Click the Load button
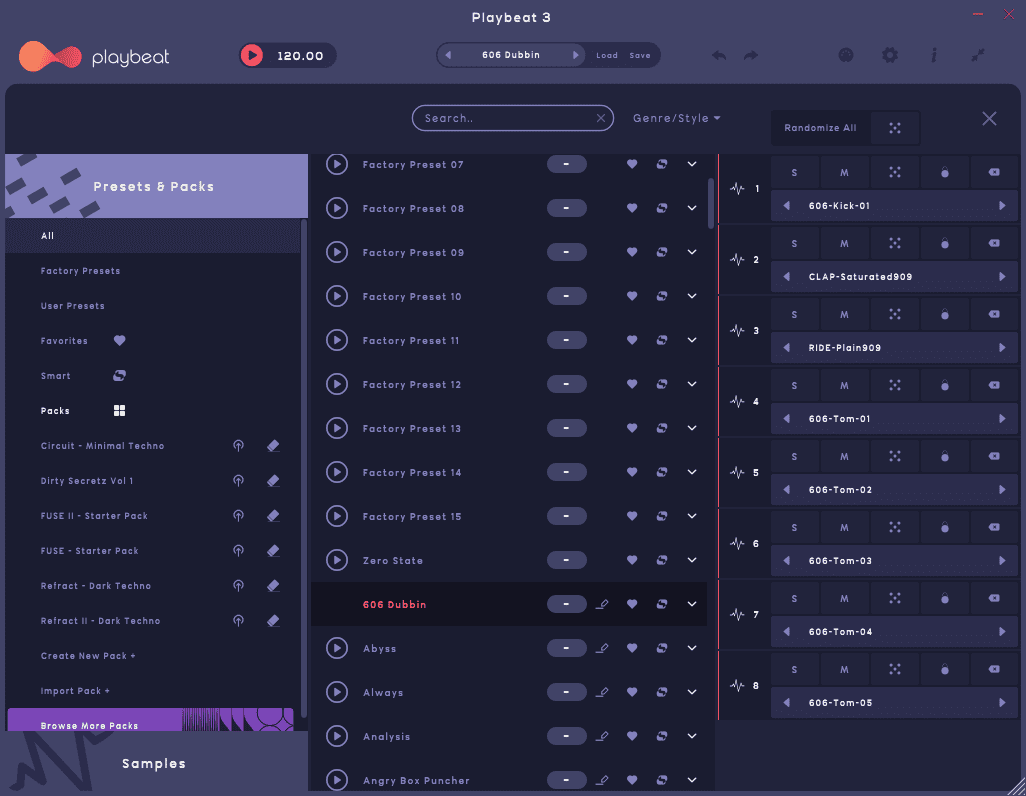This screenshot has height=796, width=1026. [x=607, y=56]
